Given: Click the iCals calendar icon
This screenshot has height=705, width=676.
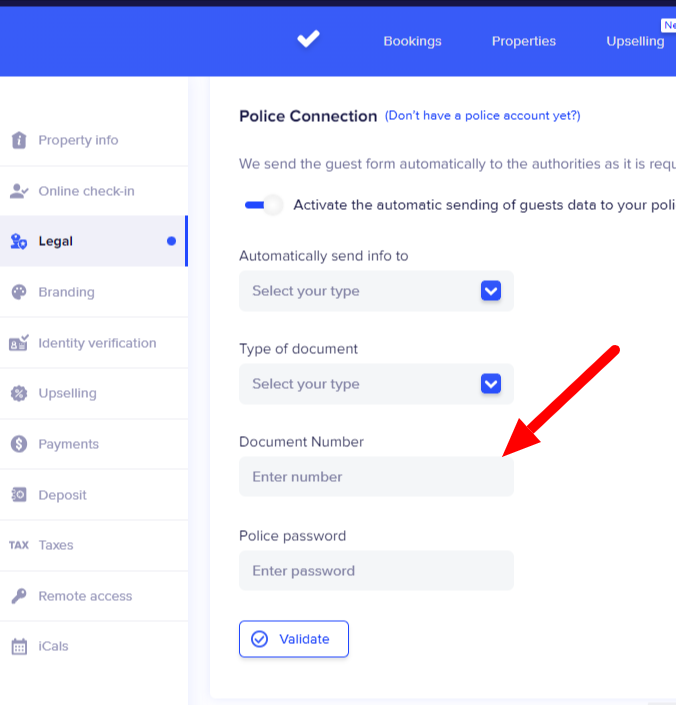Looking at the screenshot, I should [x=18, y=647].
